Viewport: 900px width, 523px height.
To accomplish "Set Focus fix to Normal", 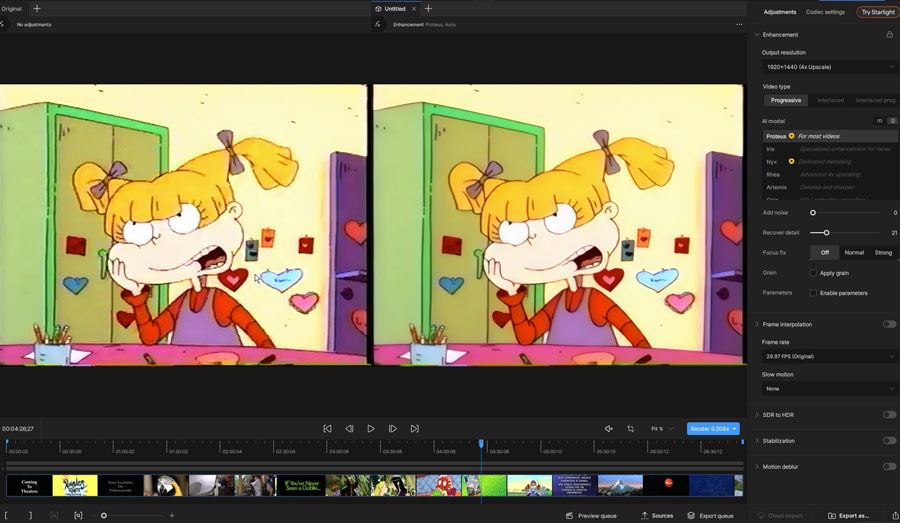I will pos(854,253).
